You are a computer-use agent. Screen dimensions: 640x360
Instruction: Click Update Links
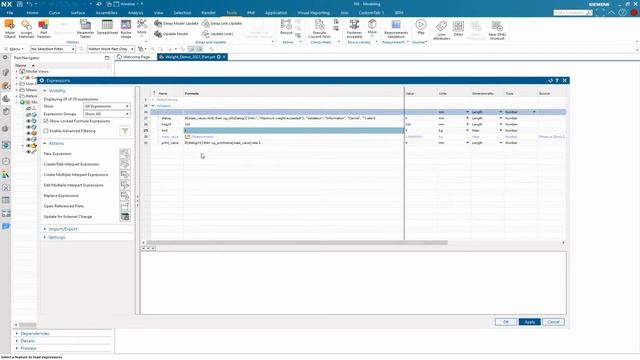tap(218, 34)
